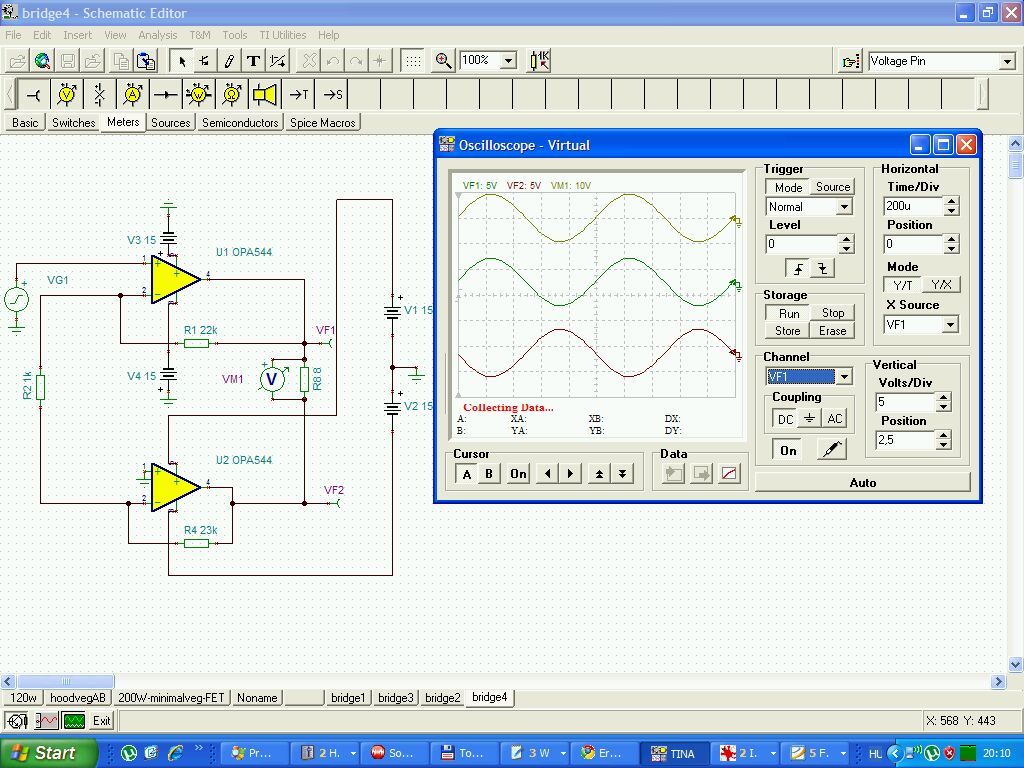Switch to Sources component tab
This screenshot has width=1024, height=768.
(170, 122)
